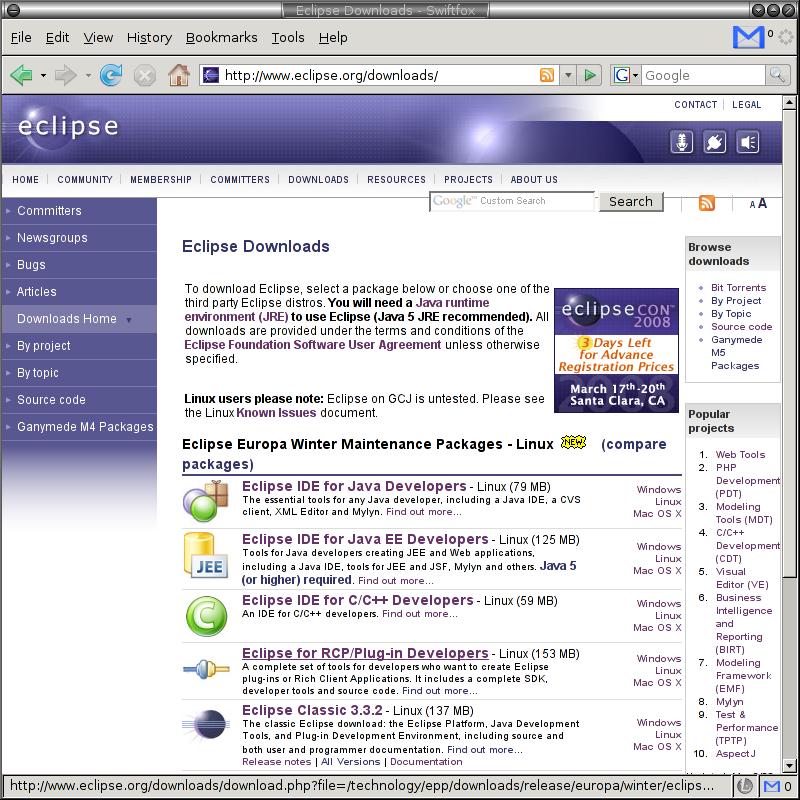
Task: Go to the COMMUNITY navigation tab
Action: pyautogui.click(x=85, y=180)
